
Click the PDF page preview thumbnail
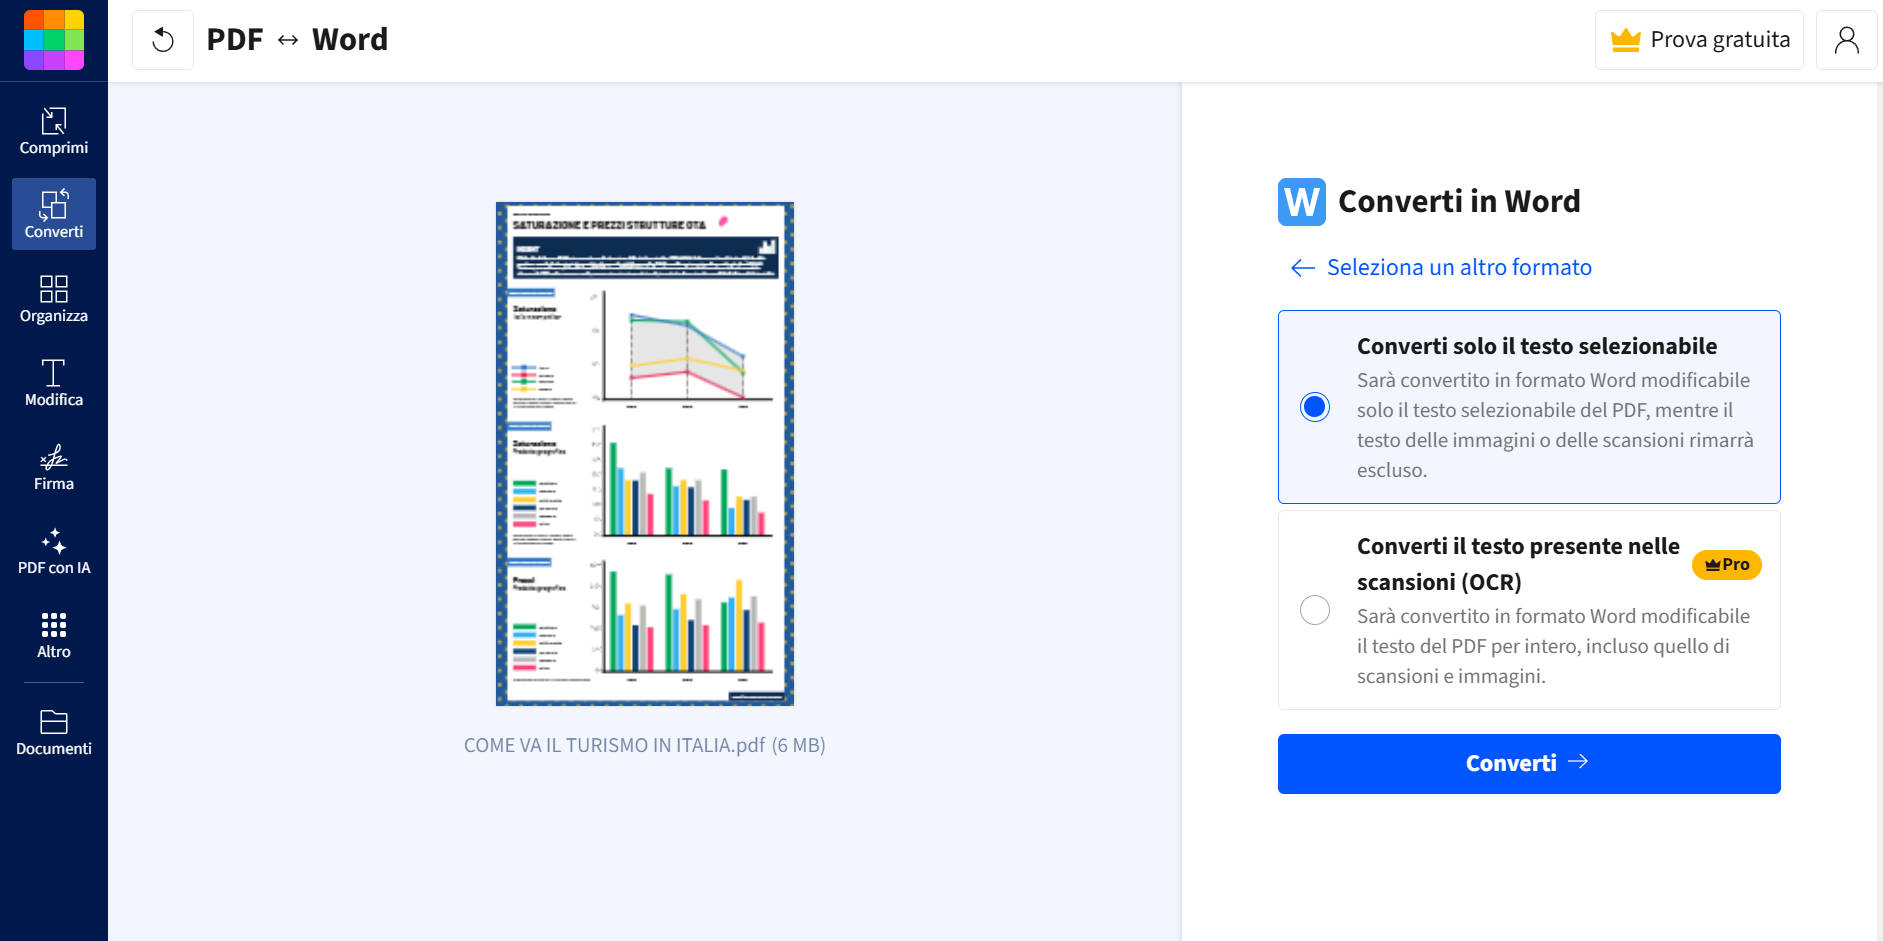(x=645, y=454)
